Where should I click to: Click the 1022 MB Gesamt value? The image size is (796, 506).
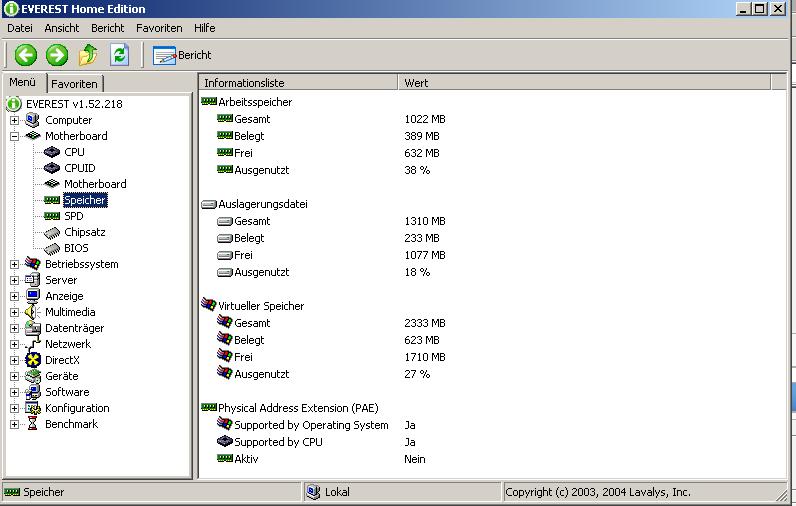425,119
